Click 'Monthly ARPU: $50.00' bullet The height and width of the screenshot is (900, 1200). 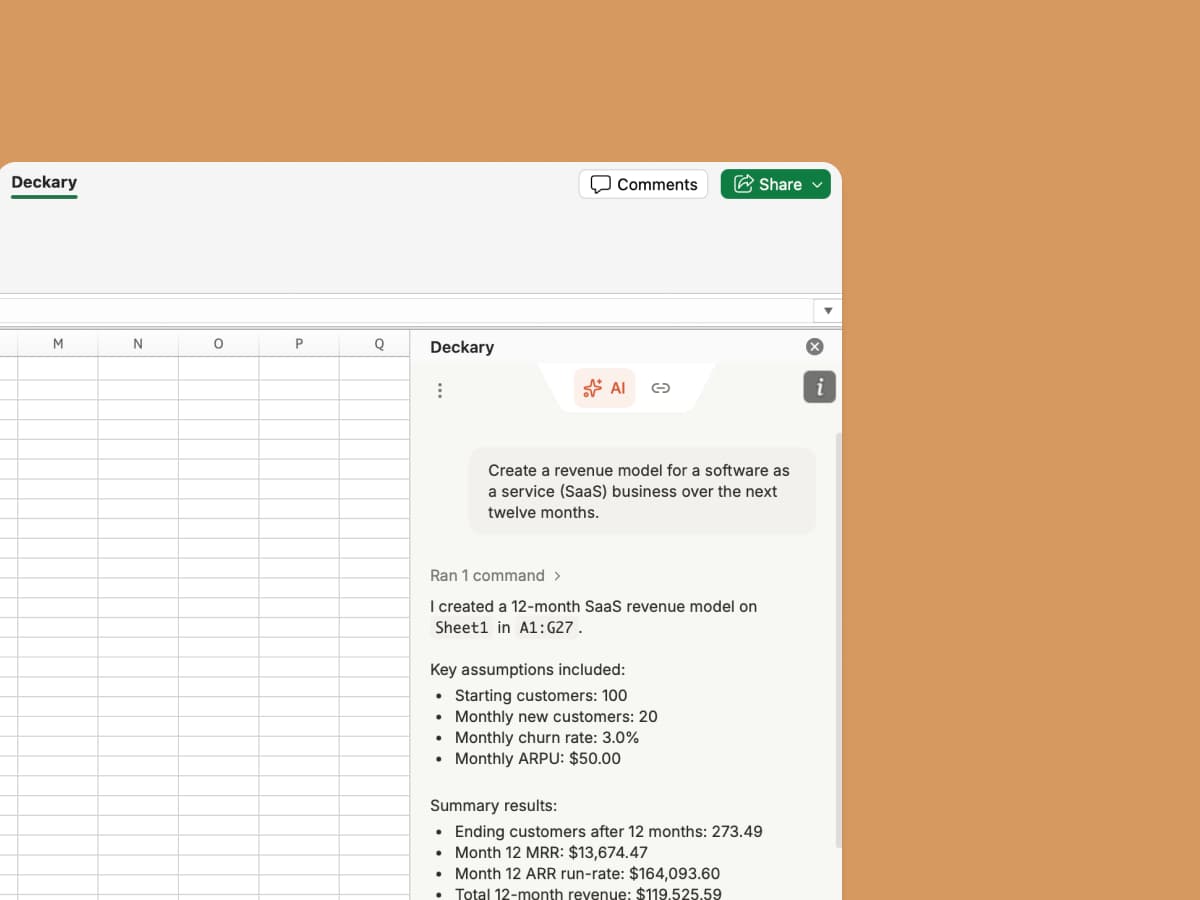click(538, 758)
